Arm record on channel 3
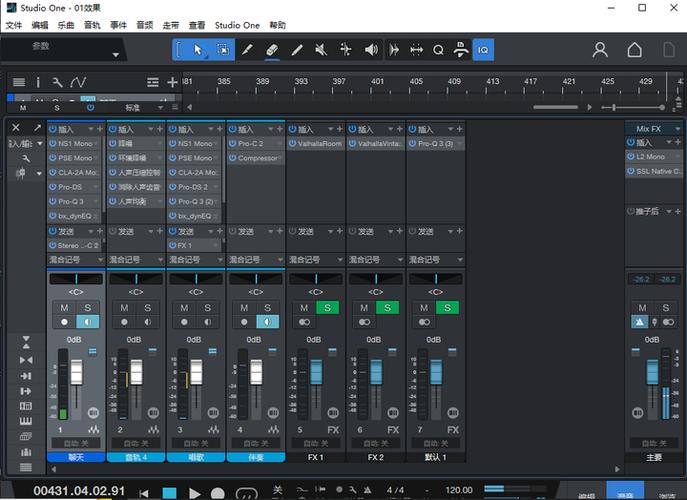The width and height of the screenshot is (687, 500). (x=184, y=322)
